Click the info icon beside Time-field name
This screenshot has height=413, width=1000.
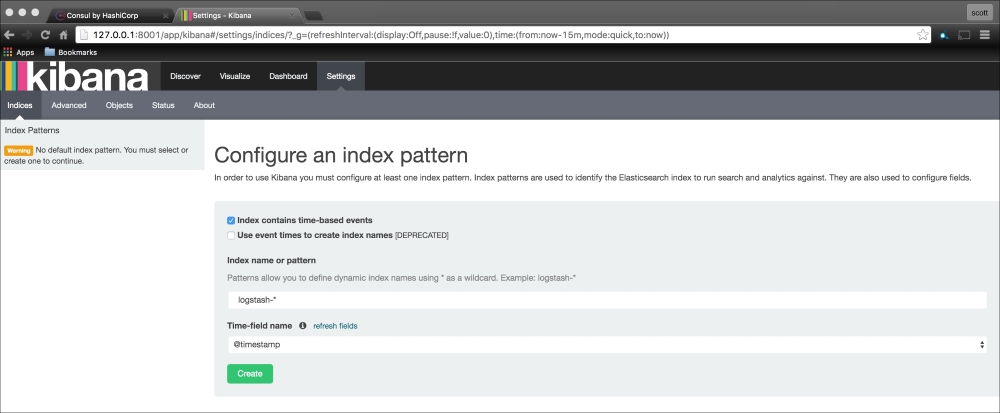(303, 326)
